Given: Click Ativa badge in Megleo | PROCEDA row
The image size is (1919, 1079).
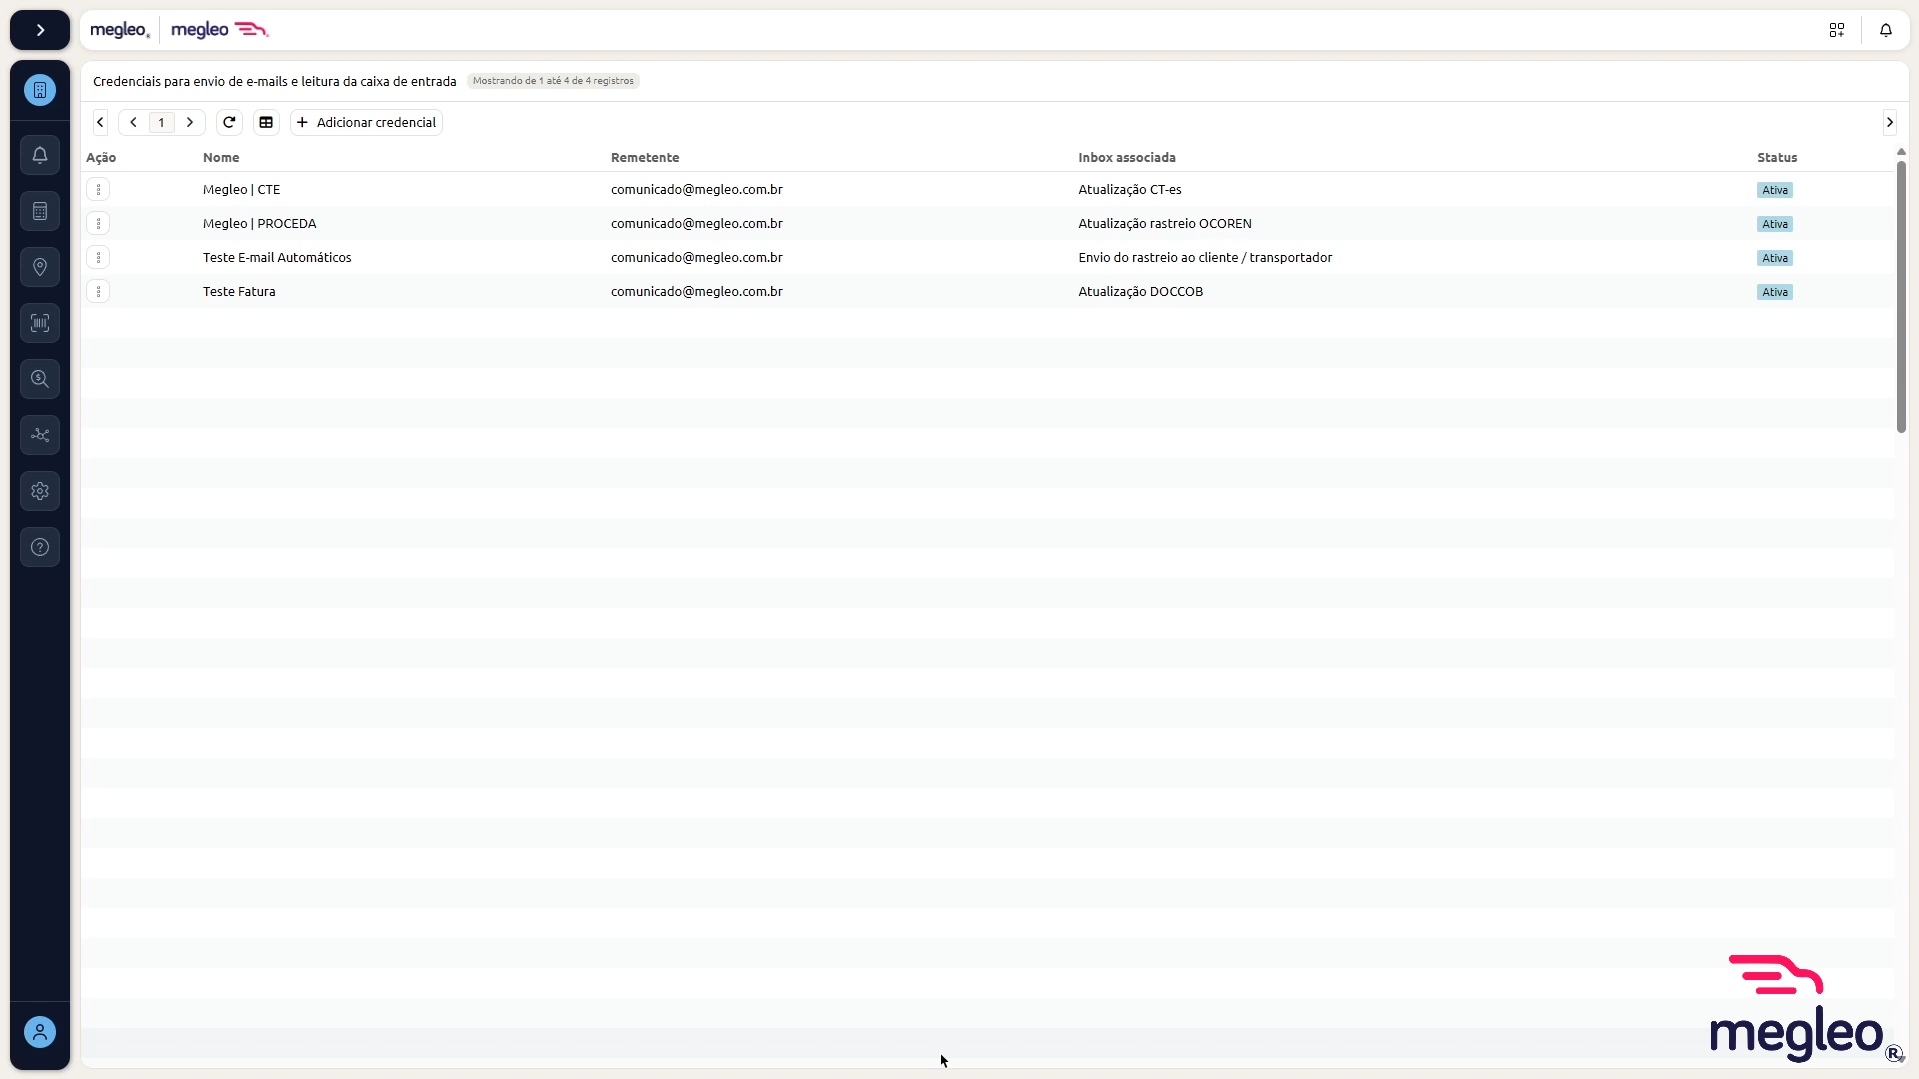Looking at the screenshot, I should pyautogui.click(x=1775, y=224).
